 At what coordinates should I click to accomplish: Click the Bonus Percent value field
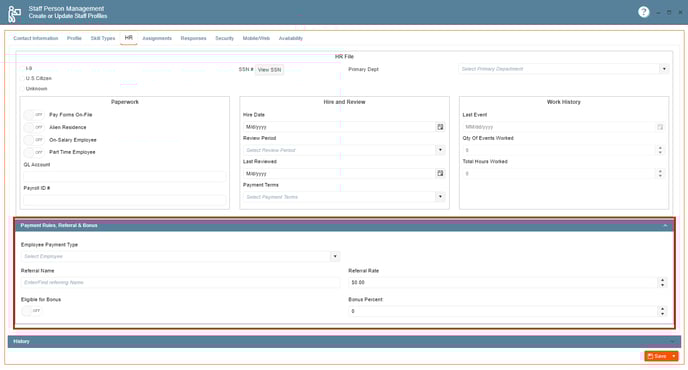pos(503,311)
